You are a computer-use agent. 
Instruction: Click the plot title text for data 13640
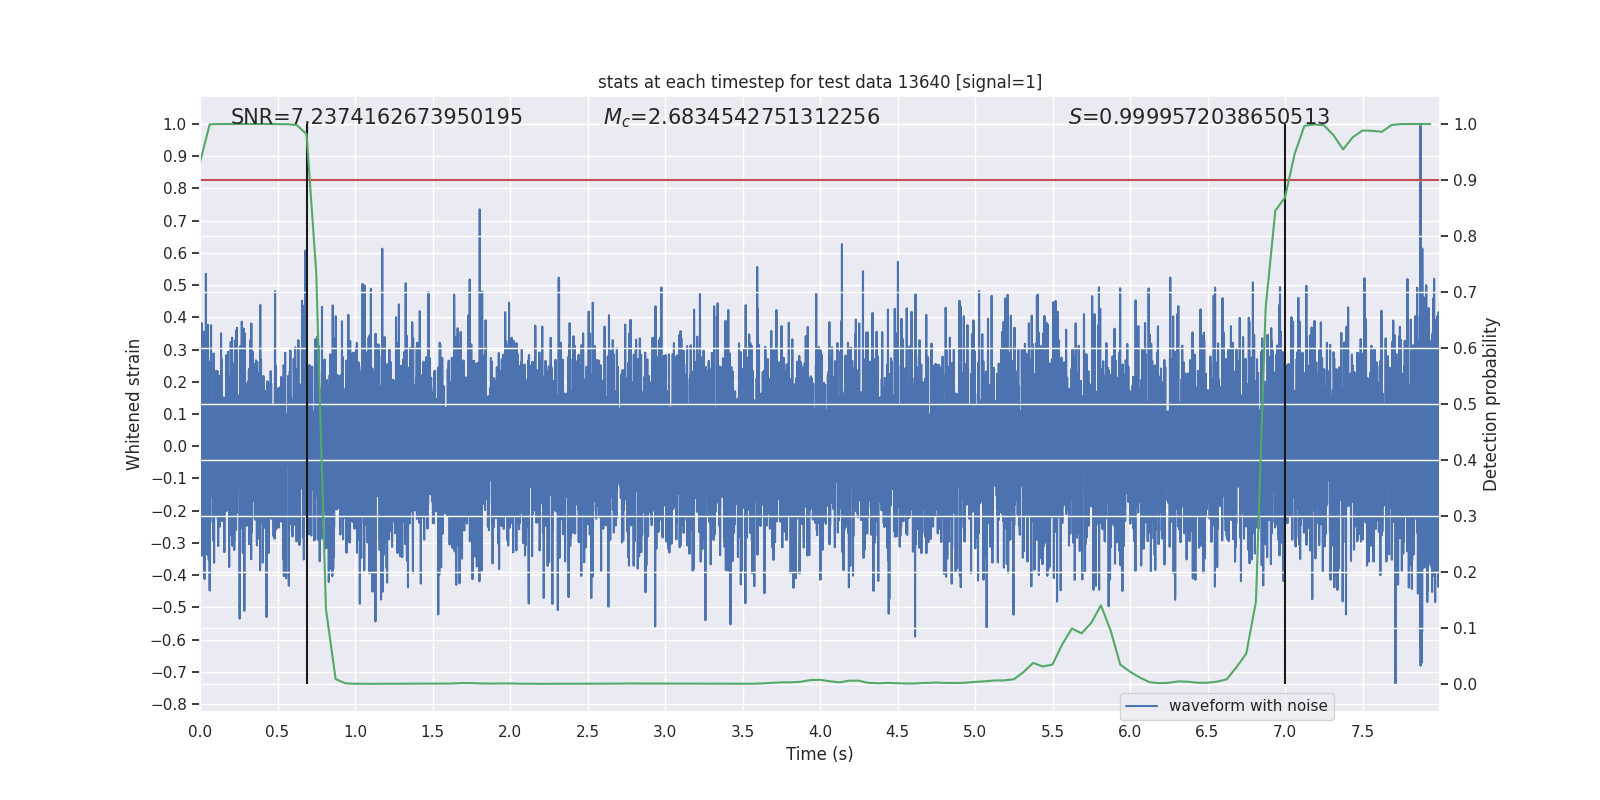pos(820,82)
